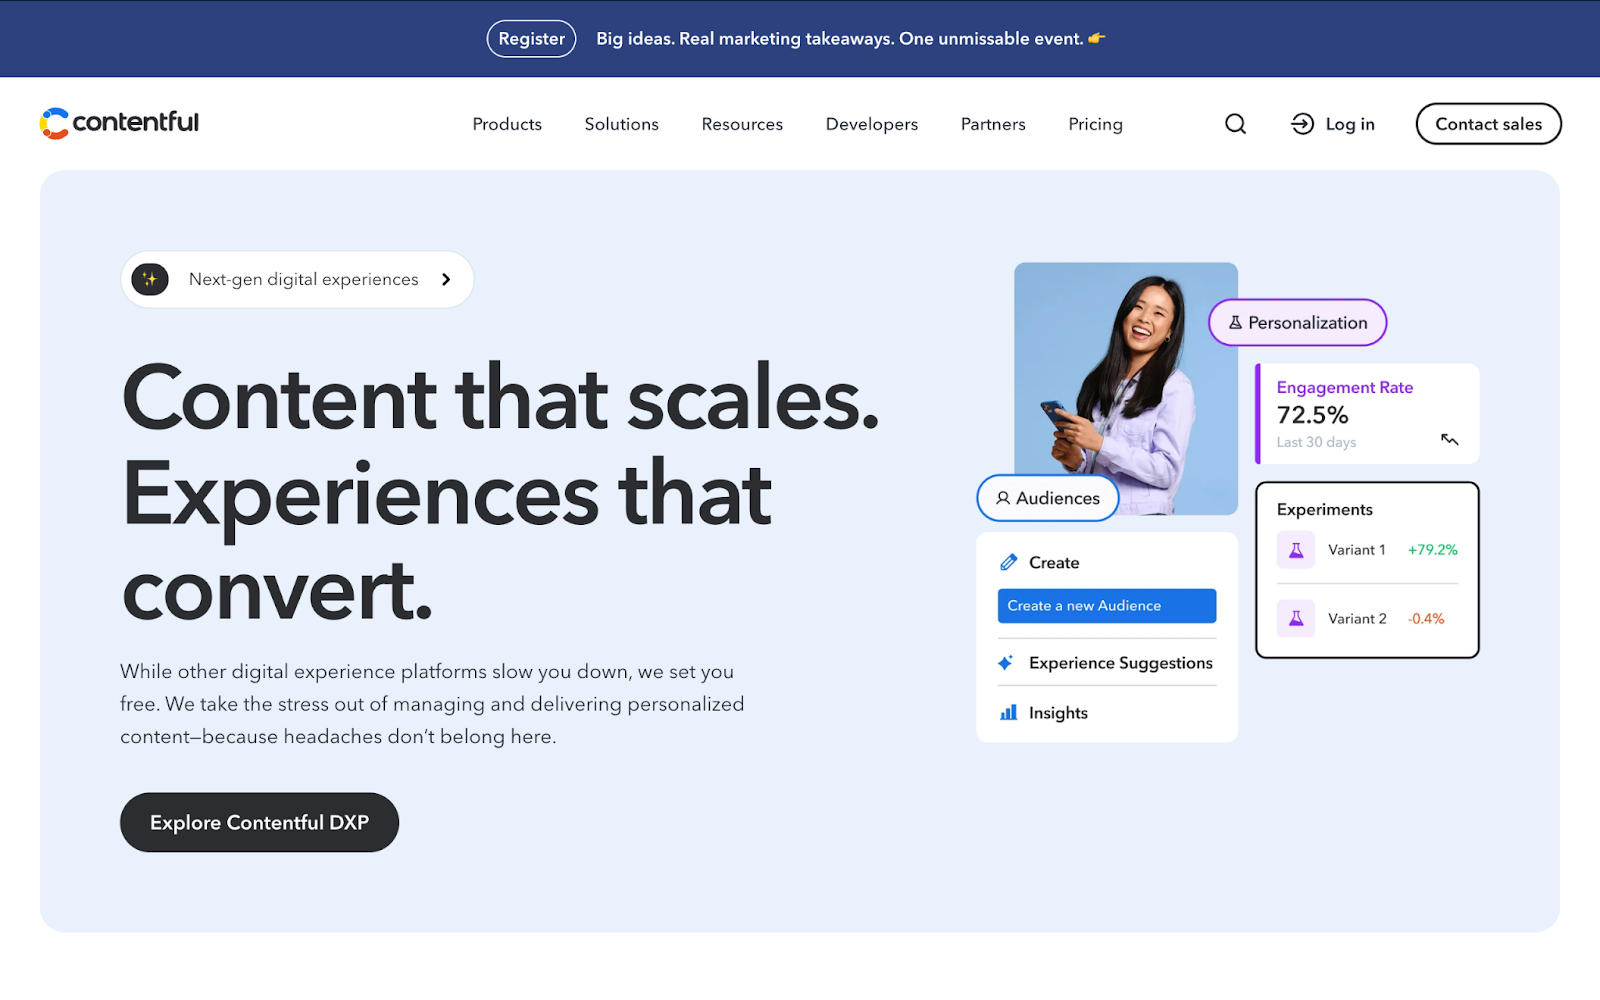Image resolution: width=1600 pixels, height=1000 pixels.
Task: Select the Register button in the banner
Action: pyautogui.click(x=531, y=39)
